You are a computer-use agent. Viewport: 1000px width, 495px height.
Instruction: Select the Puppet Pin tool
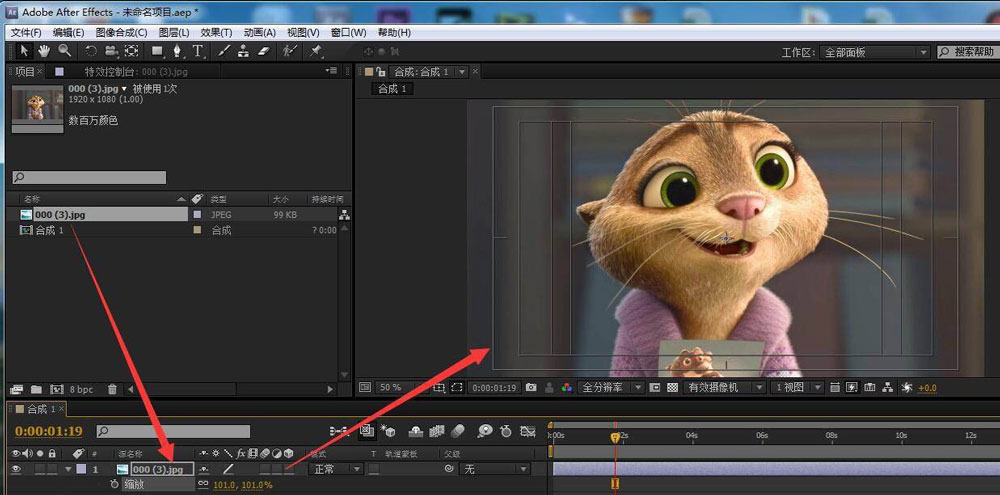pos(316,51)
